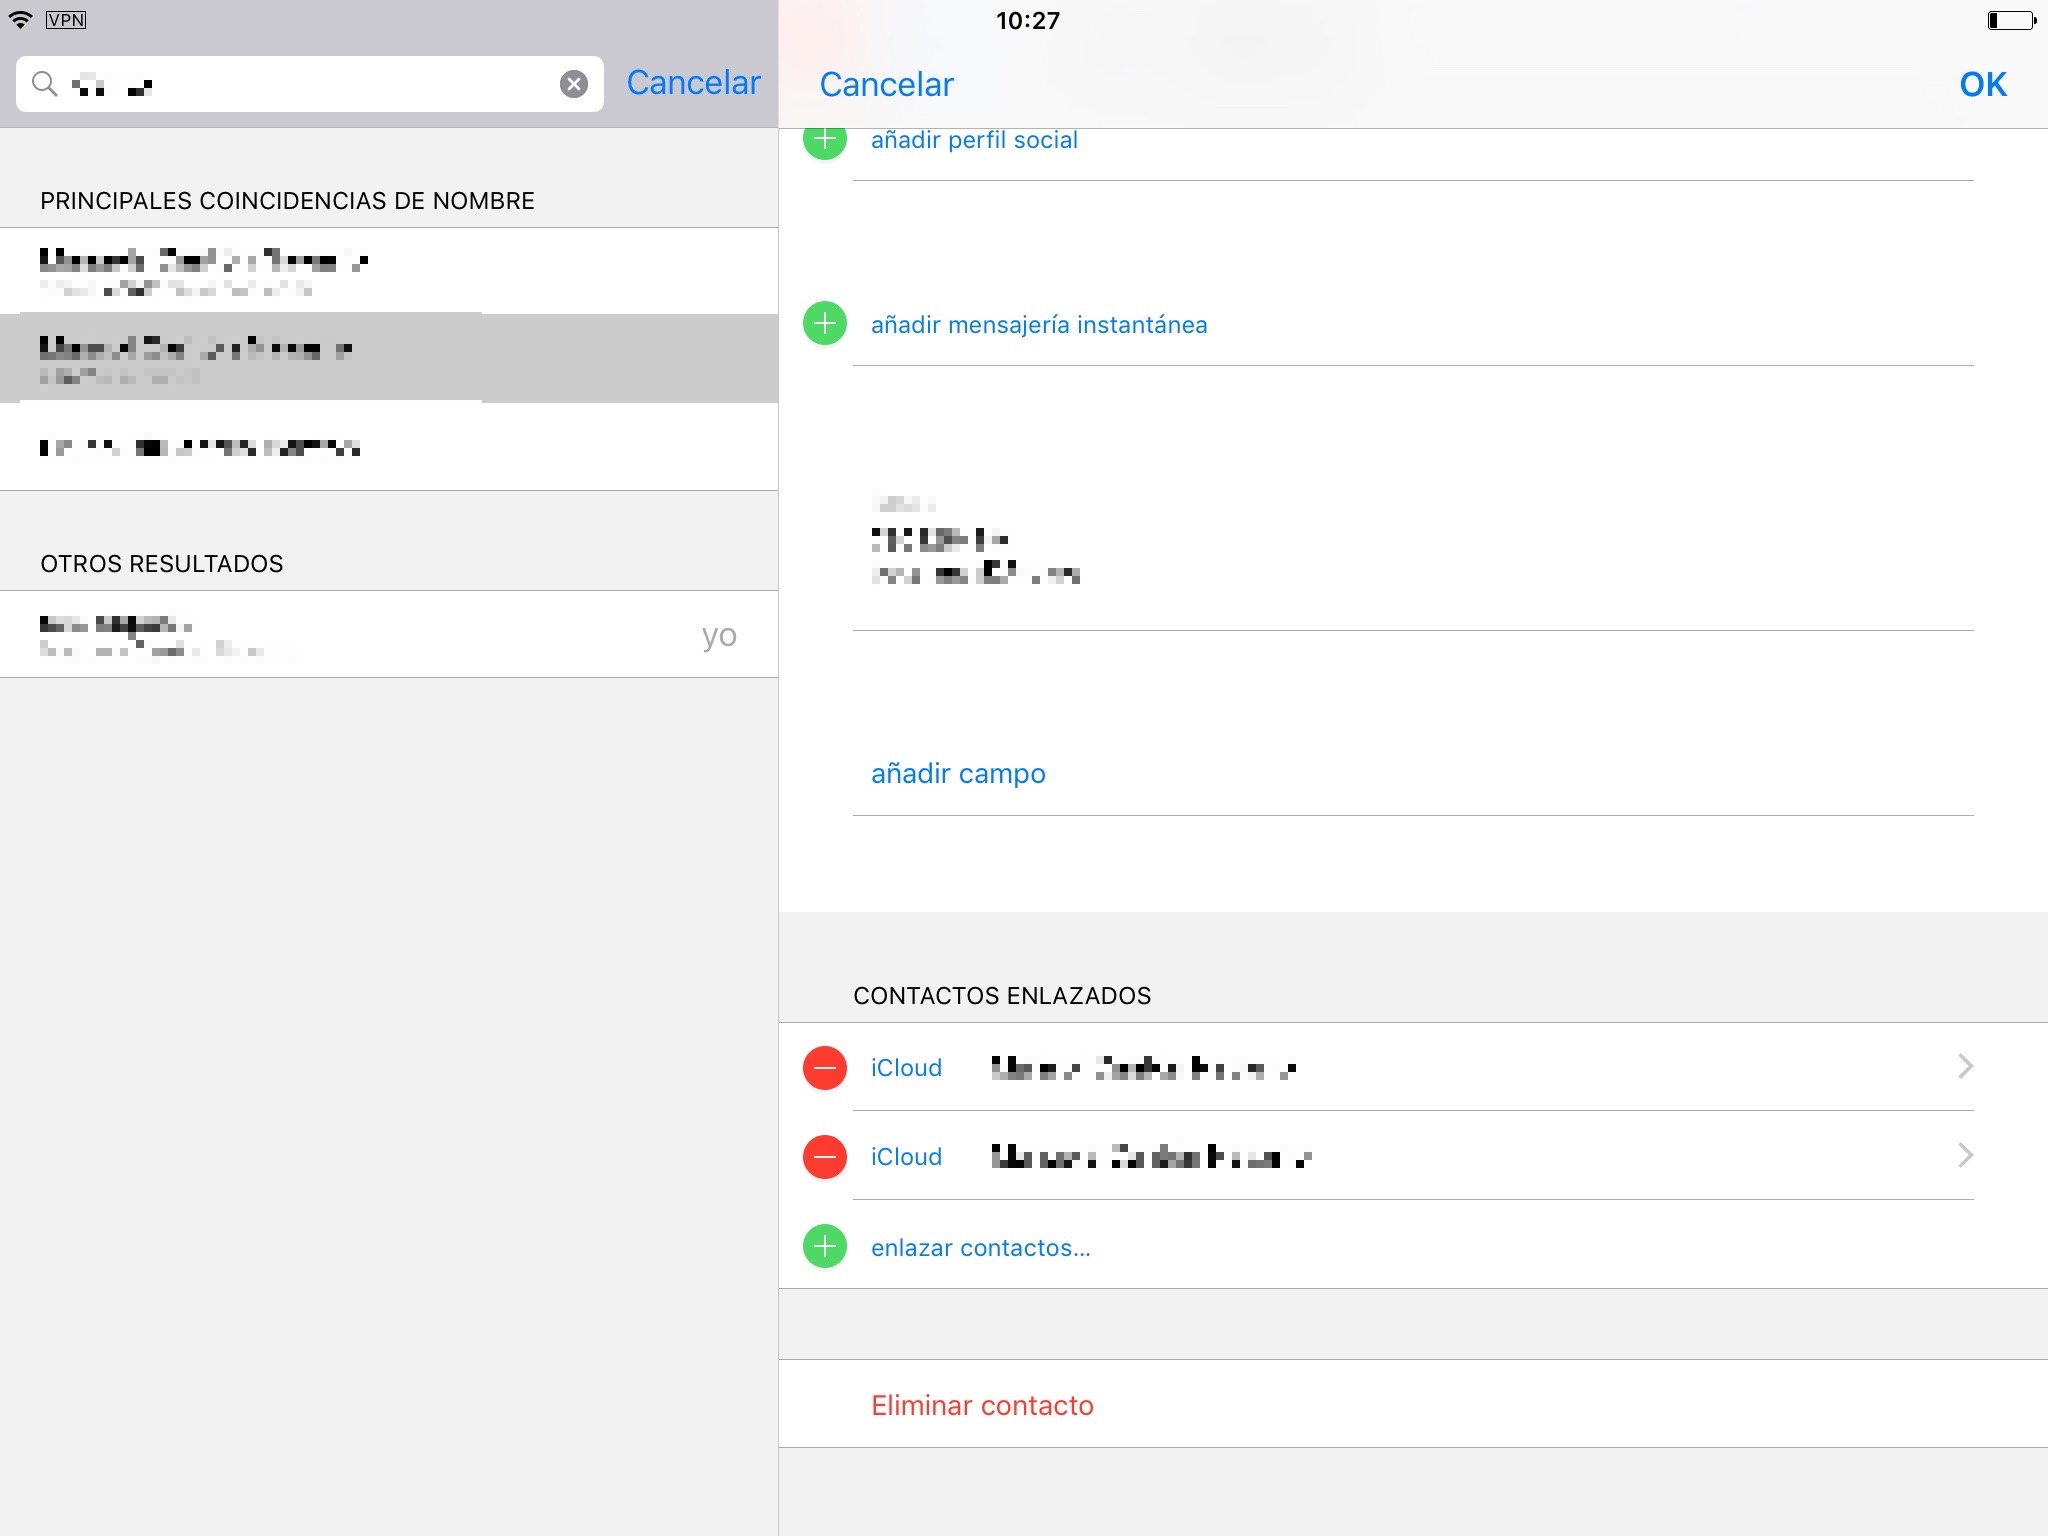Clear the search field with the X icon
Viewport: 2048px width, 1536px height.
pos(573,84)
